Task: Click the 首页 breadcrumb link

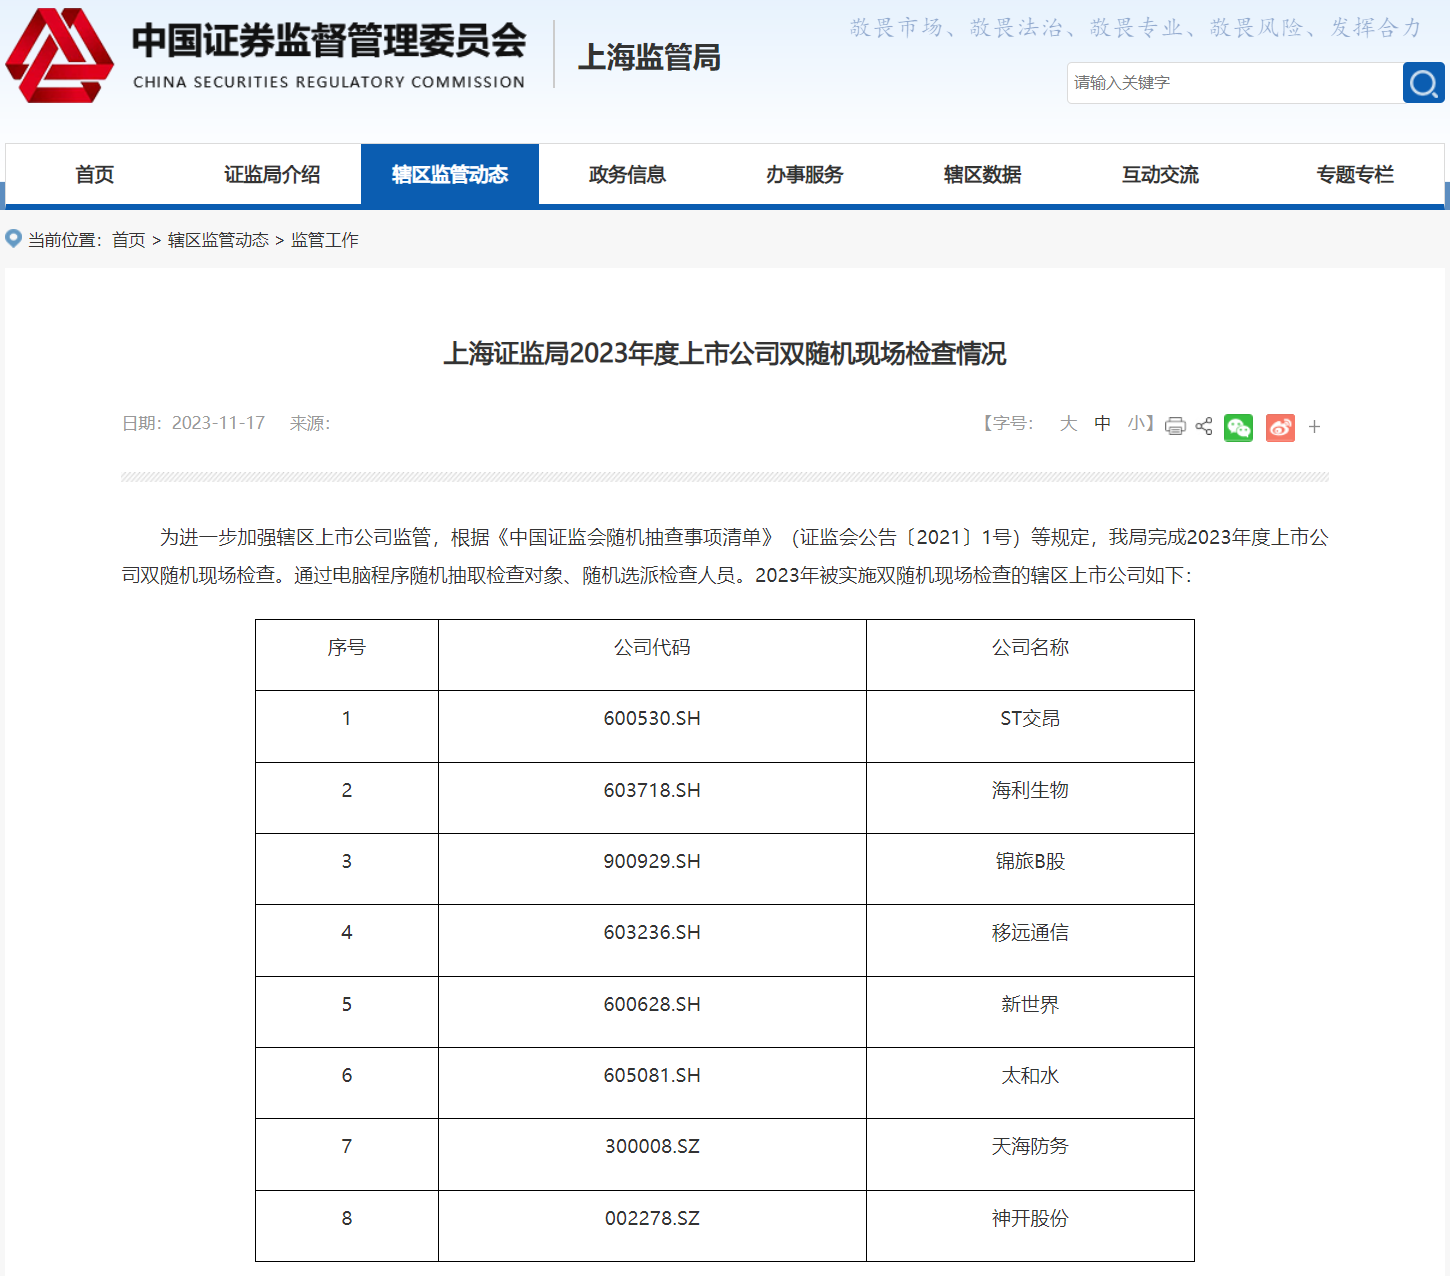Action: [x=129, y=240]
